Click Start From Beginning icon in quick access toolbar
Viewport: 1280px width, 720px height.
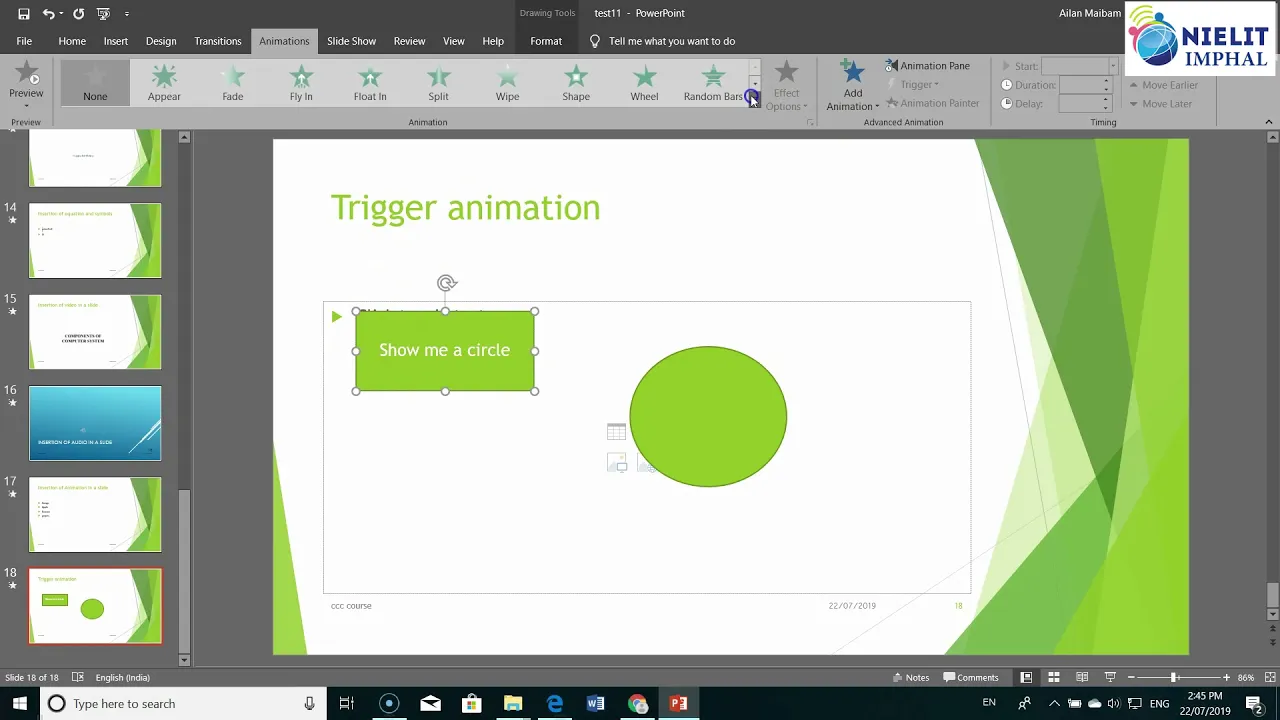[102, 14]
